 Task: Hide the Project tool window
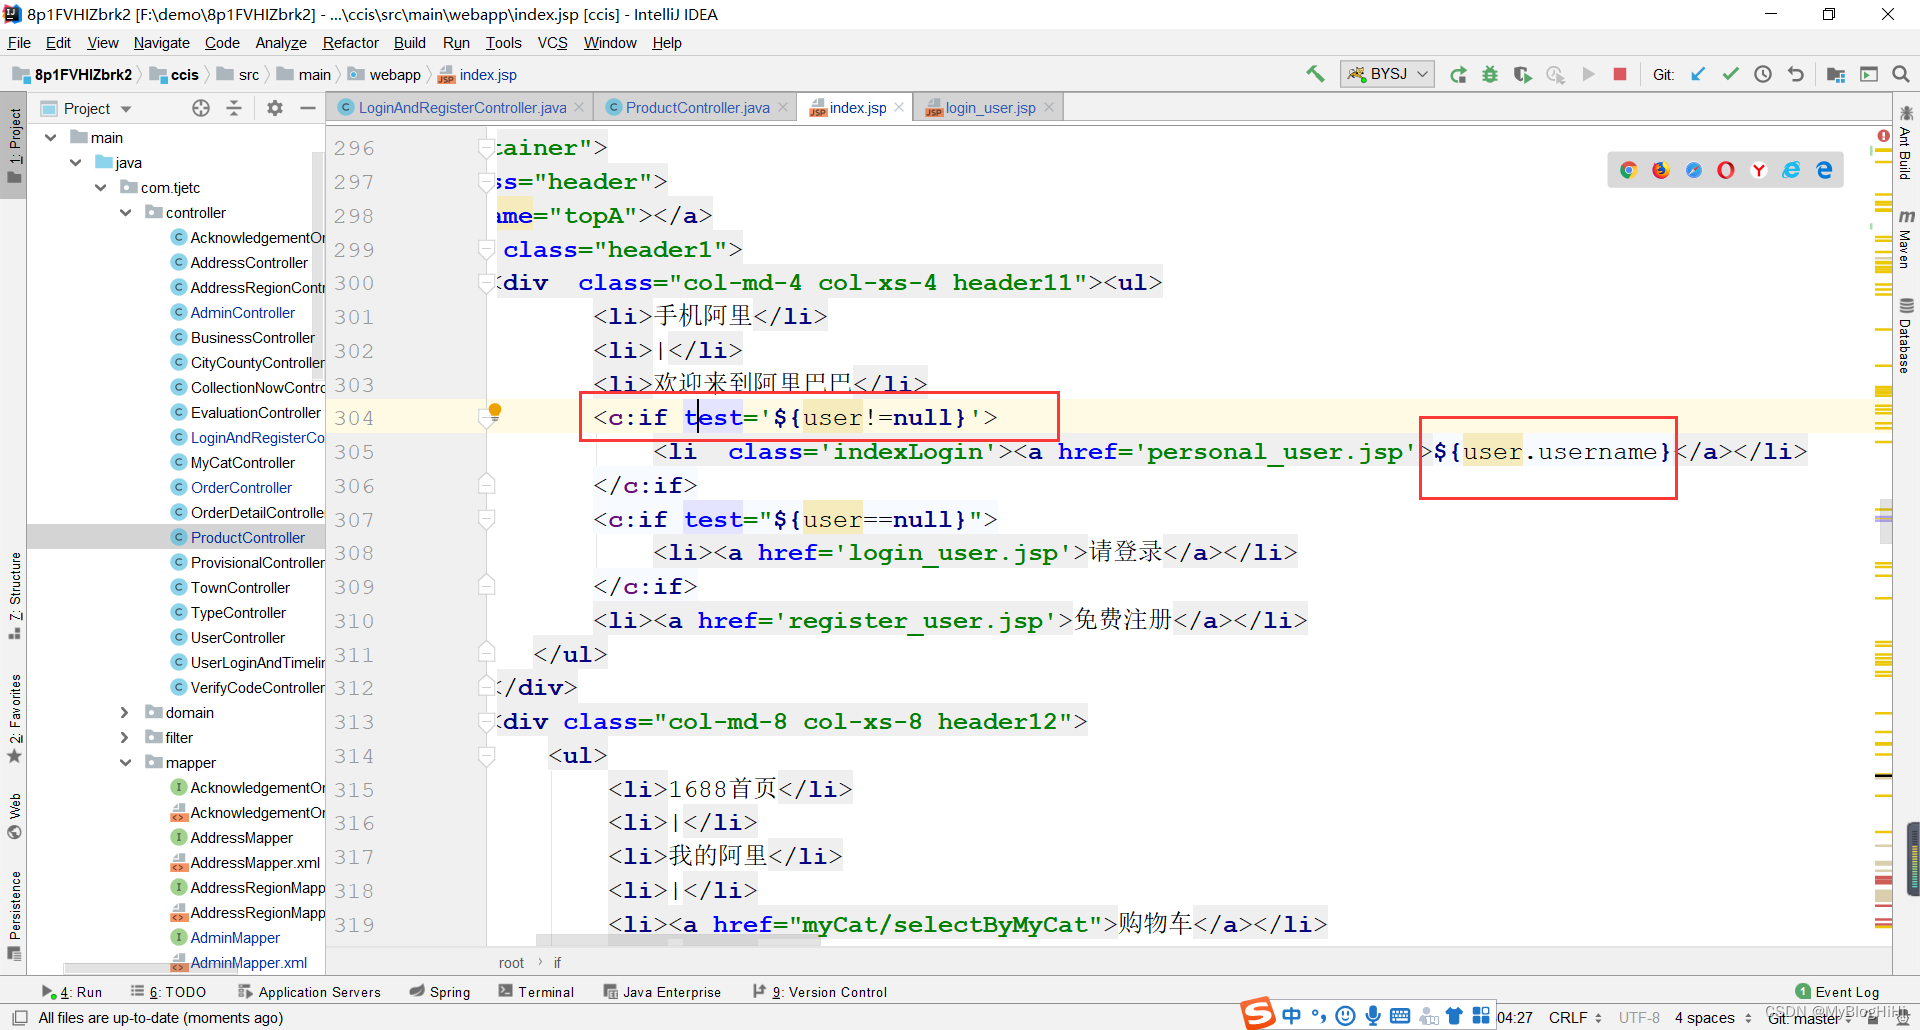tap(308, 108)
